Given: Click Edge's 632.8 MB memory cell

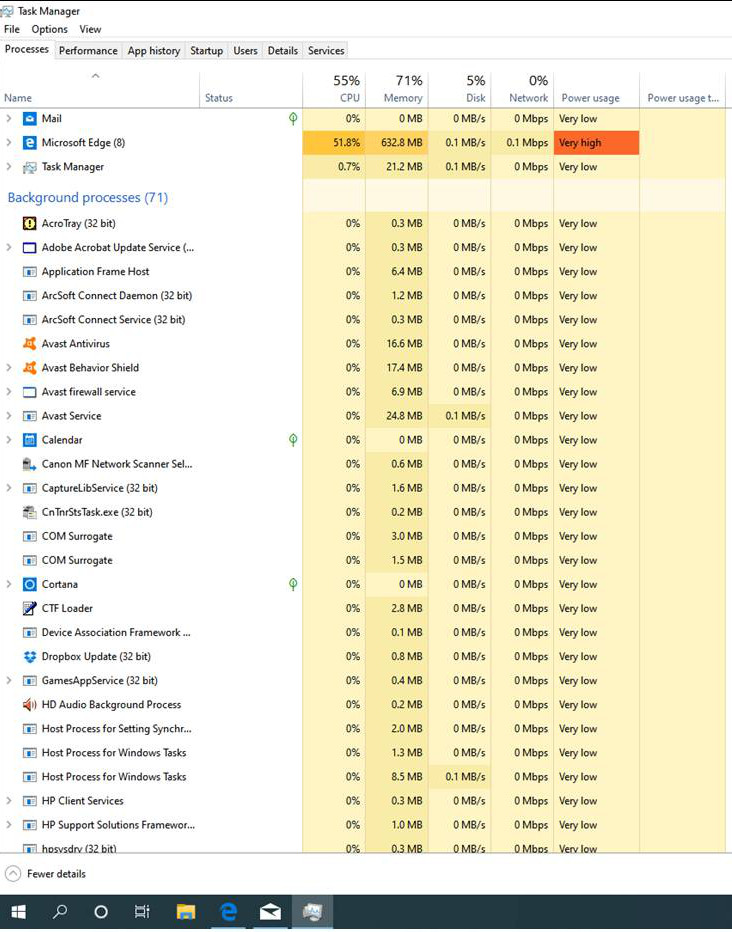Looking at the screenshot, I should pyautogui.click(x=397, y=143).
